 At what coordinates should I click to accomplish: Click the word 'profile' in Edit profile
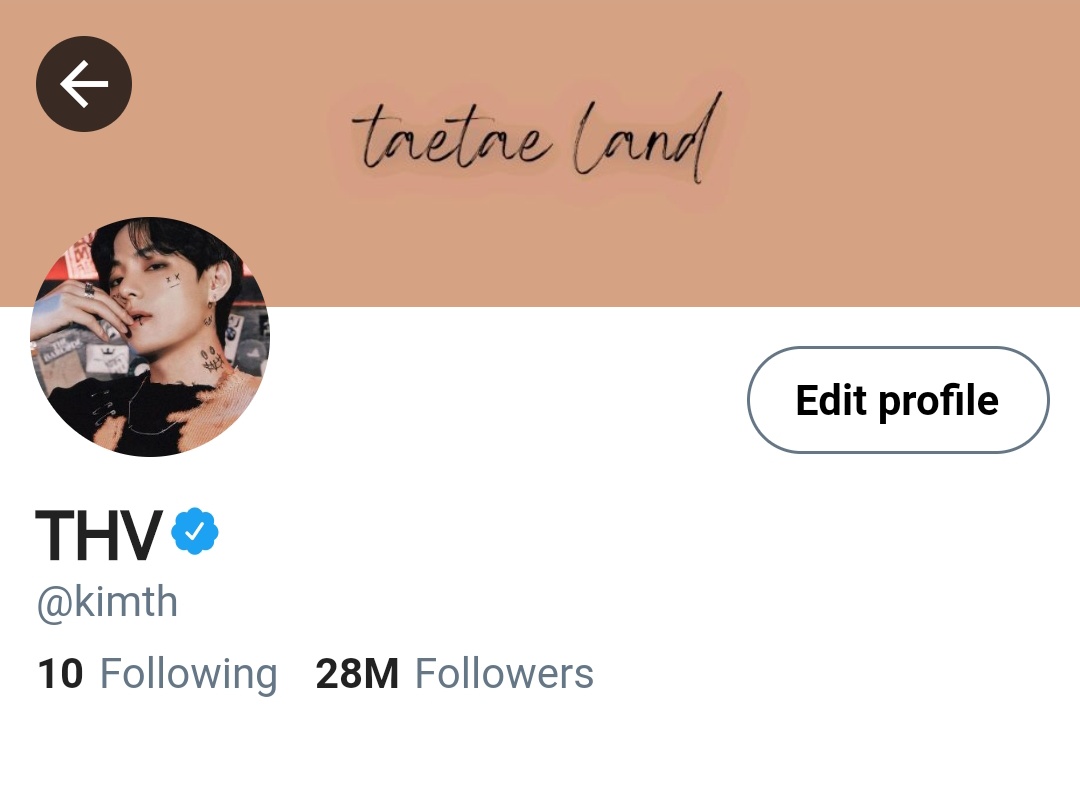(x=939, y=402)
